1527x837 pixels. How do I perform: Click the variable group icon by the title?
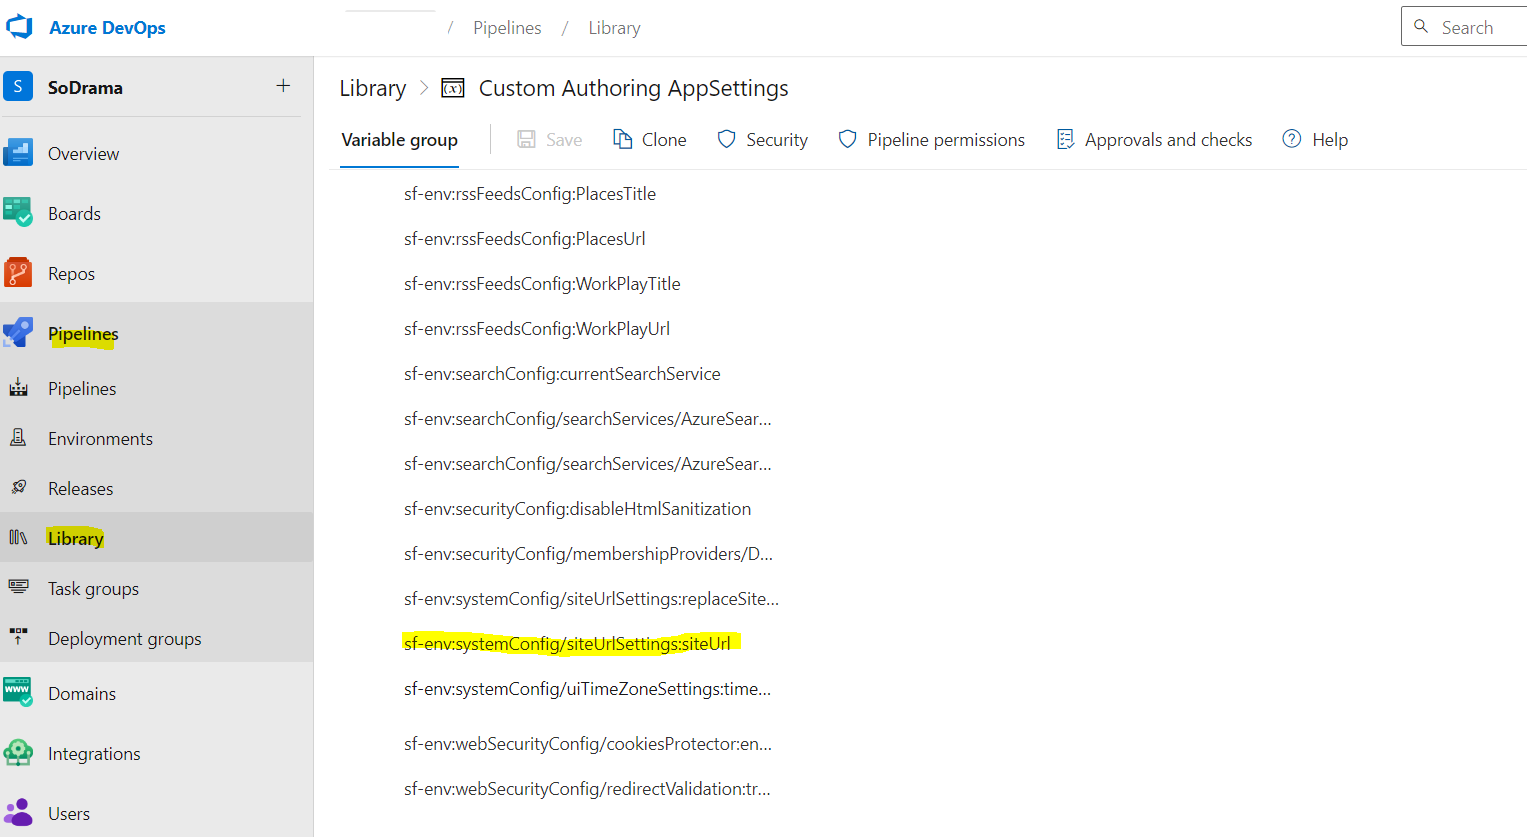coord(453,88)
